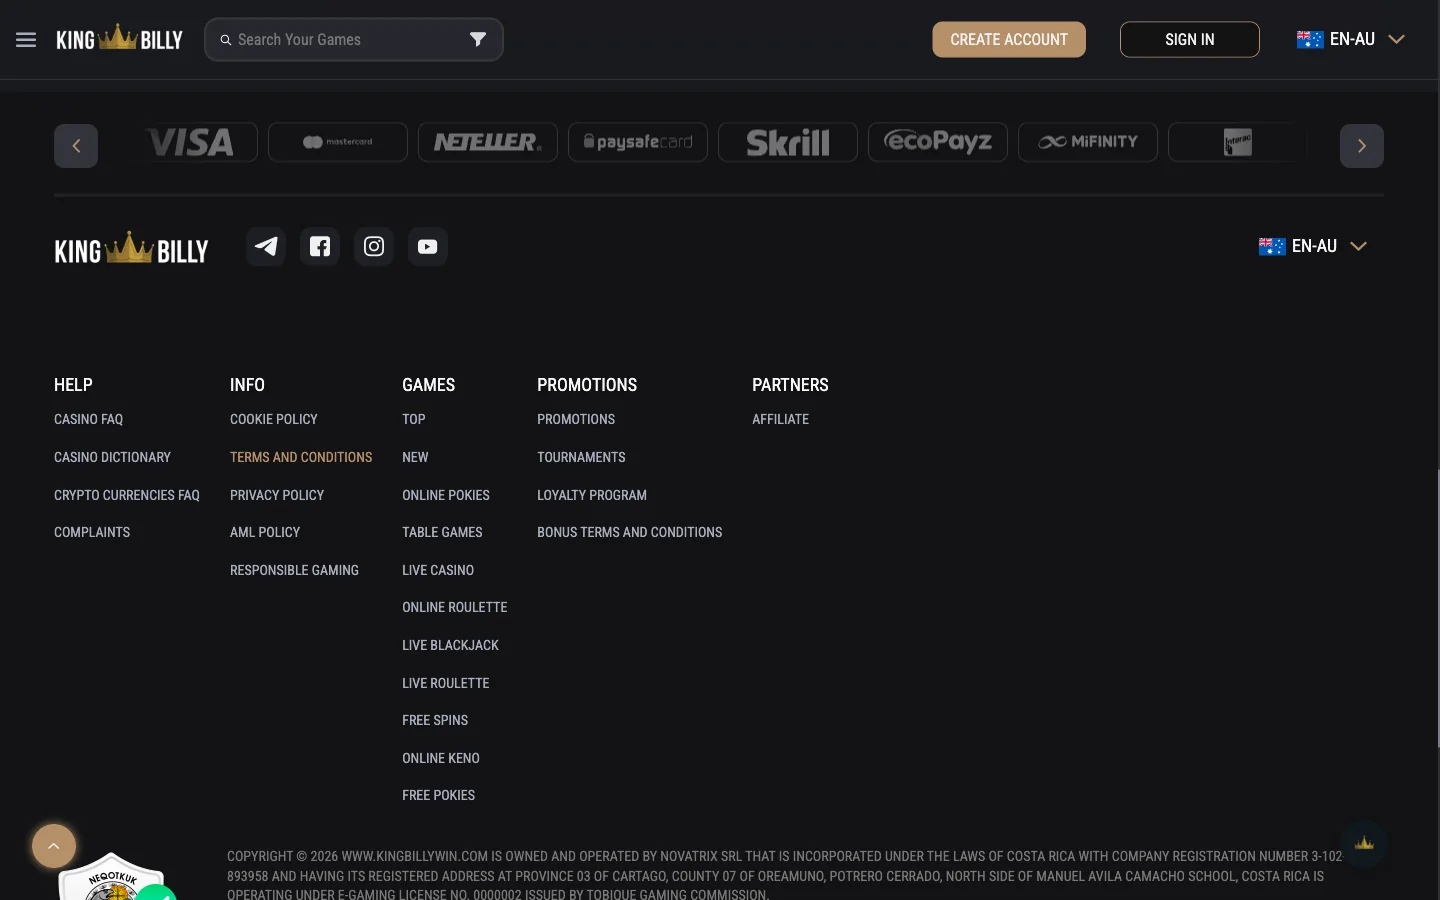Screen dimensions: 1440x900
Task: Open the Affiliate link
Action: (781, 419)
